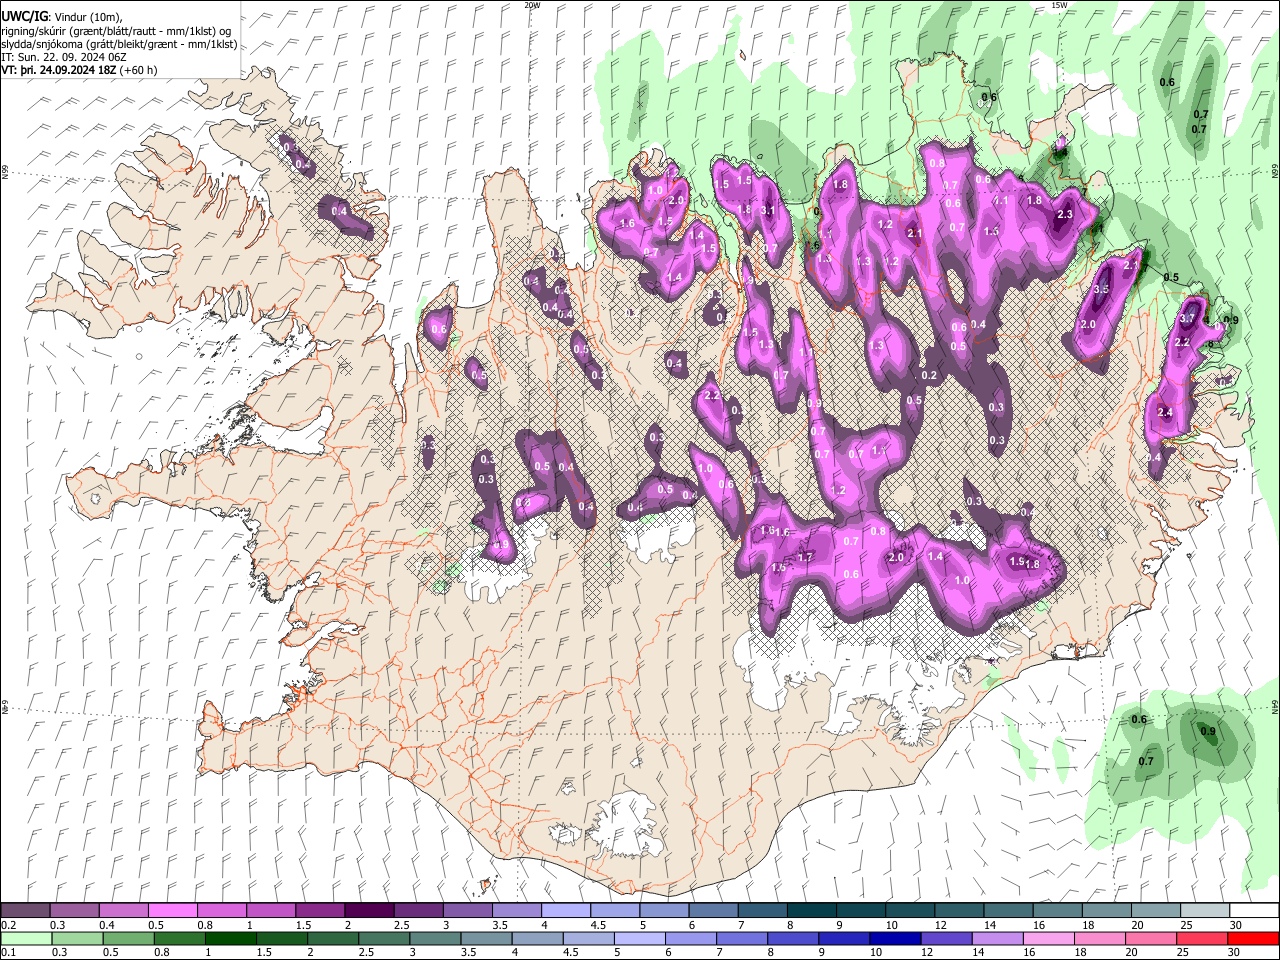The height and width of the screenshot is (960, 1280).
Task: Click the 20W longitude label at top
Action: pos(532,5)
